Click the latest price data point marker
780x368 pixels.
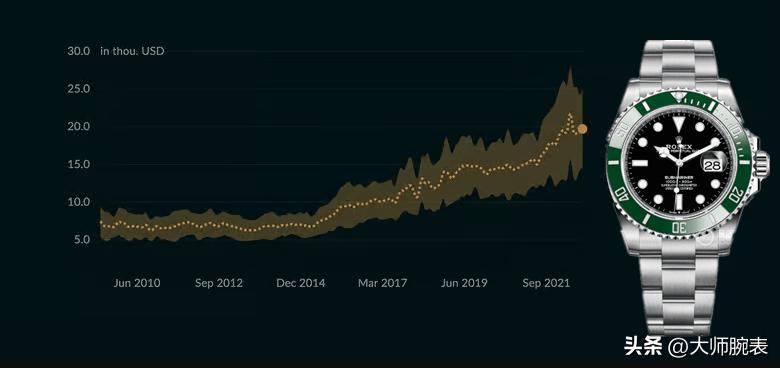point(582,129)
